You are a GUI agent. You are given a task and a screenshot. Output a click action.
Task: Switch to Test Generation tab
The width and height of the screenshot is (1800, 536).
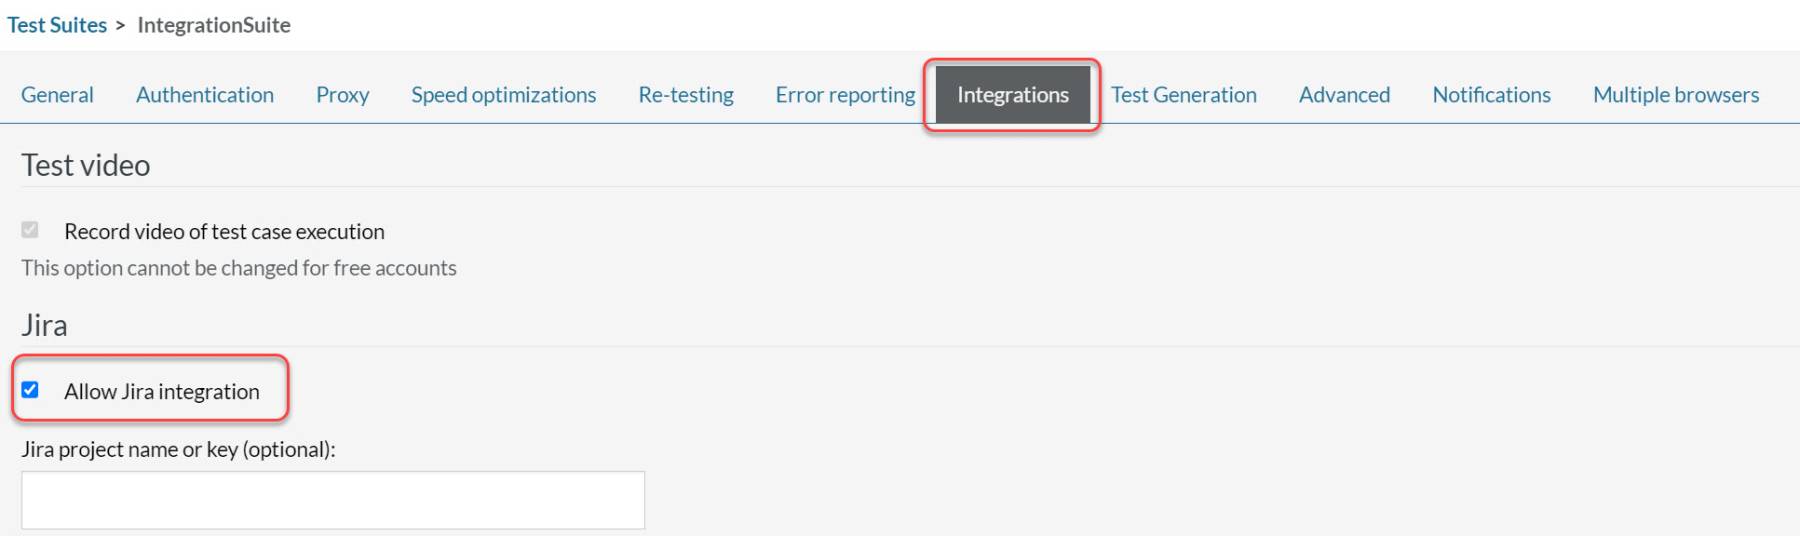(1183, 95)
